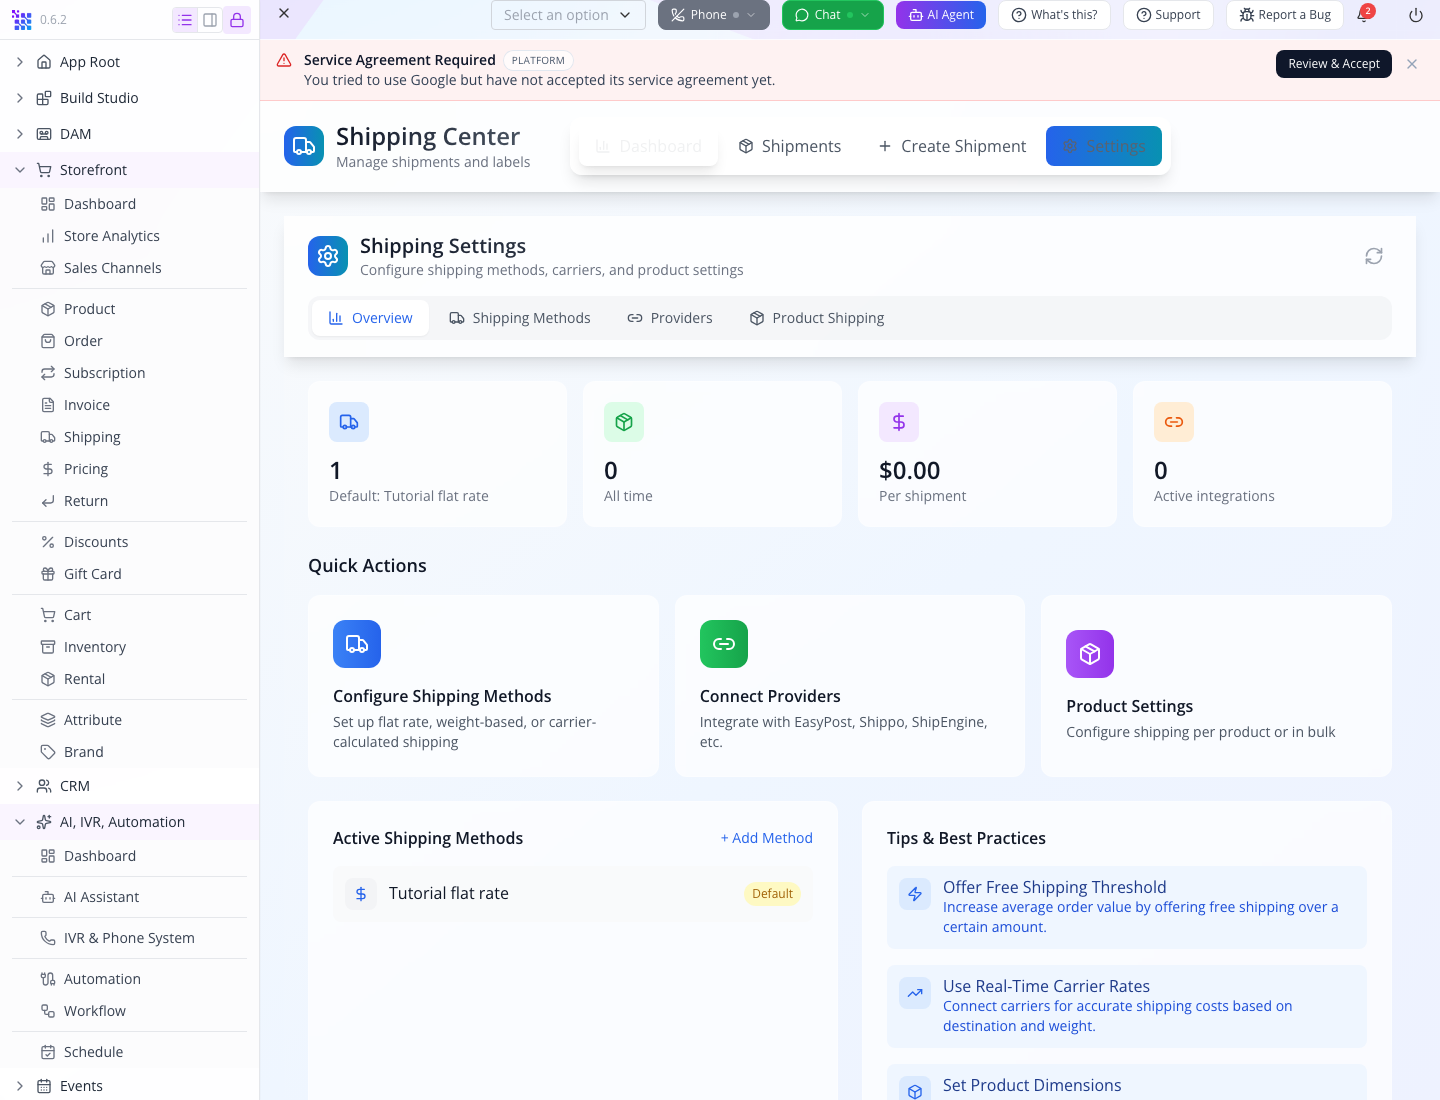Open the notifications bell icon
Image resolution: width=1440 pixels, height=1100 pixels.
[1363, 15]
